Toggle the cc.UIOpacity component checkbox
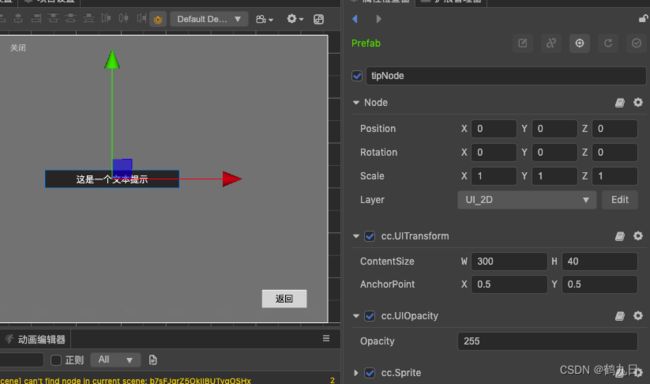650x384 pixels. 369,316
